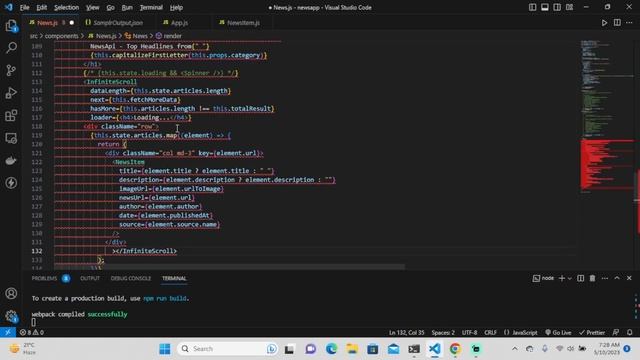Select the Terminal panel tab
Screen dimensions: 640x360
(x=174, y=278)
